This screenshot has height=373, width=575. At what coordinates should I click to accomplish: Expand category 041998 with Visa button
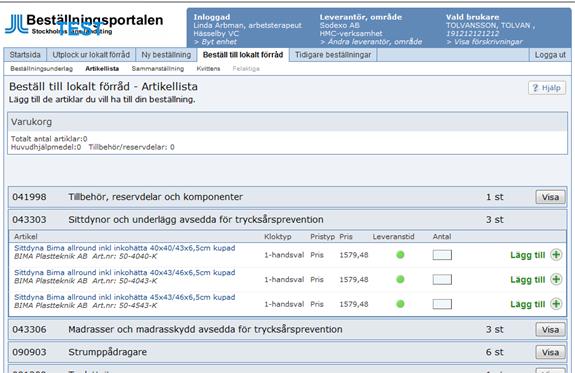coord(550,197)
